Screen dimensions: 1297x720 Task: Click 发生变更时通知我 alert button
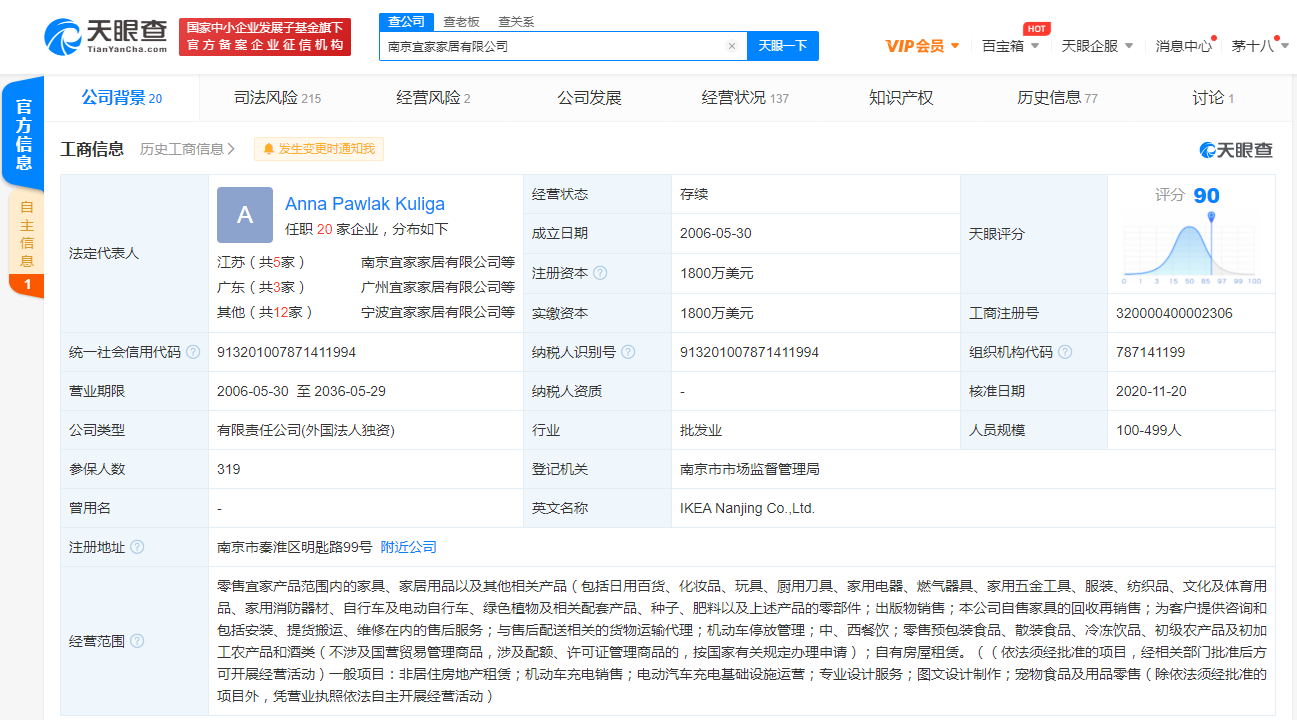318,149
